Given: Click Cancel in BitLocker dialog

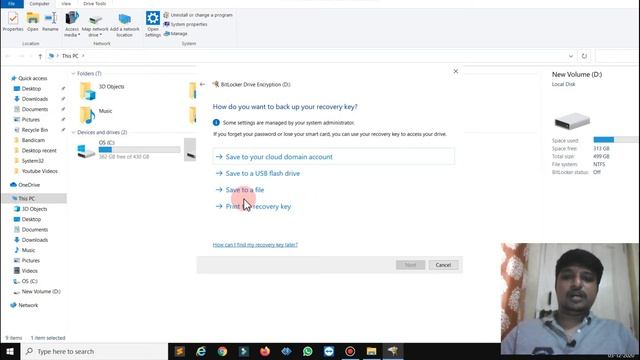Looking at the screenshot, I should point(443,265).
